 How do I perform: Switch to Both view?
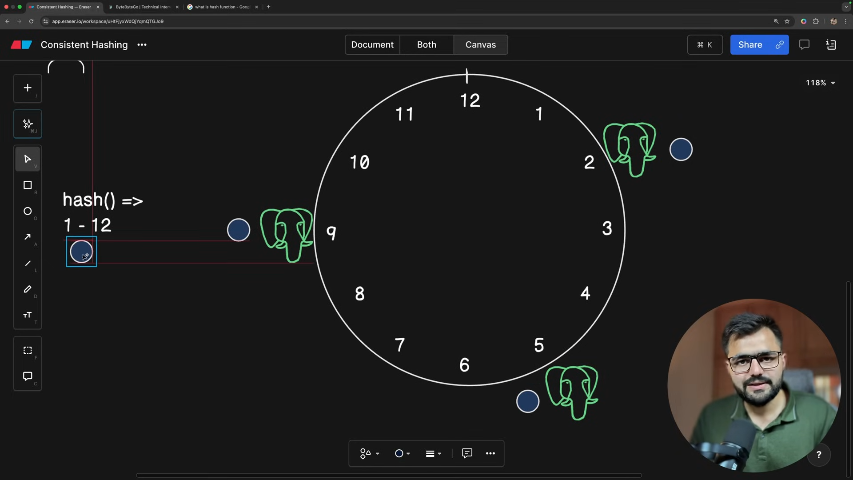pyautogui.click(x=426, y=45)
